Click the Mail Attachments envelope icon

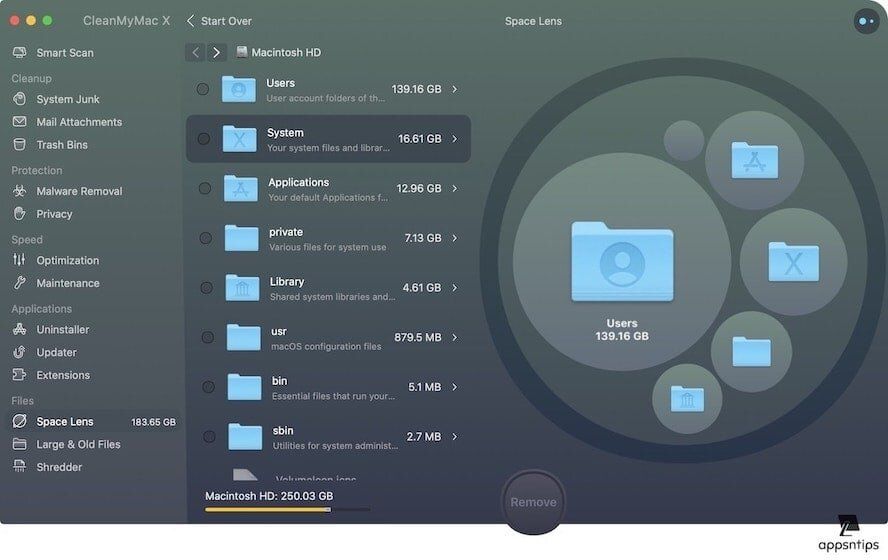coord(19,122)
